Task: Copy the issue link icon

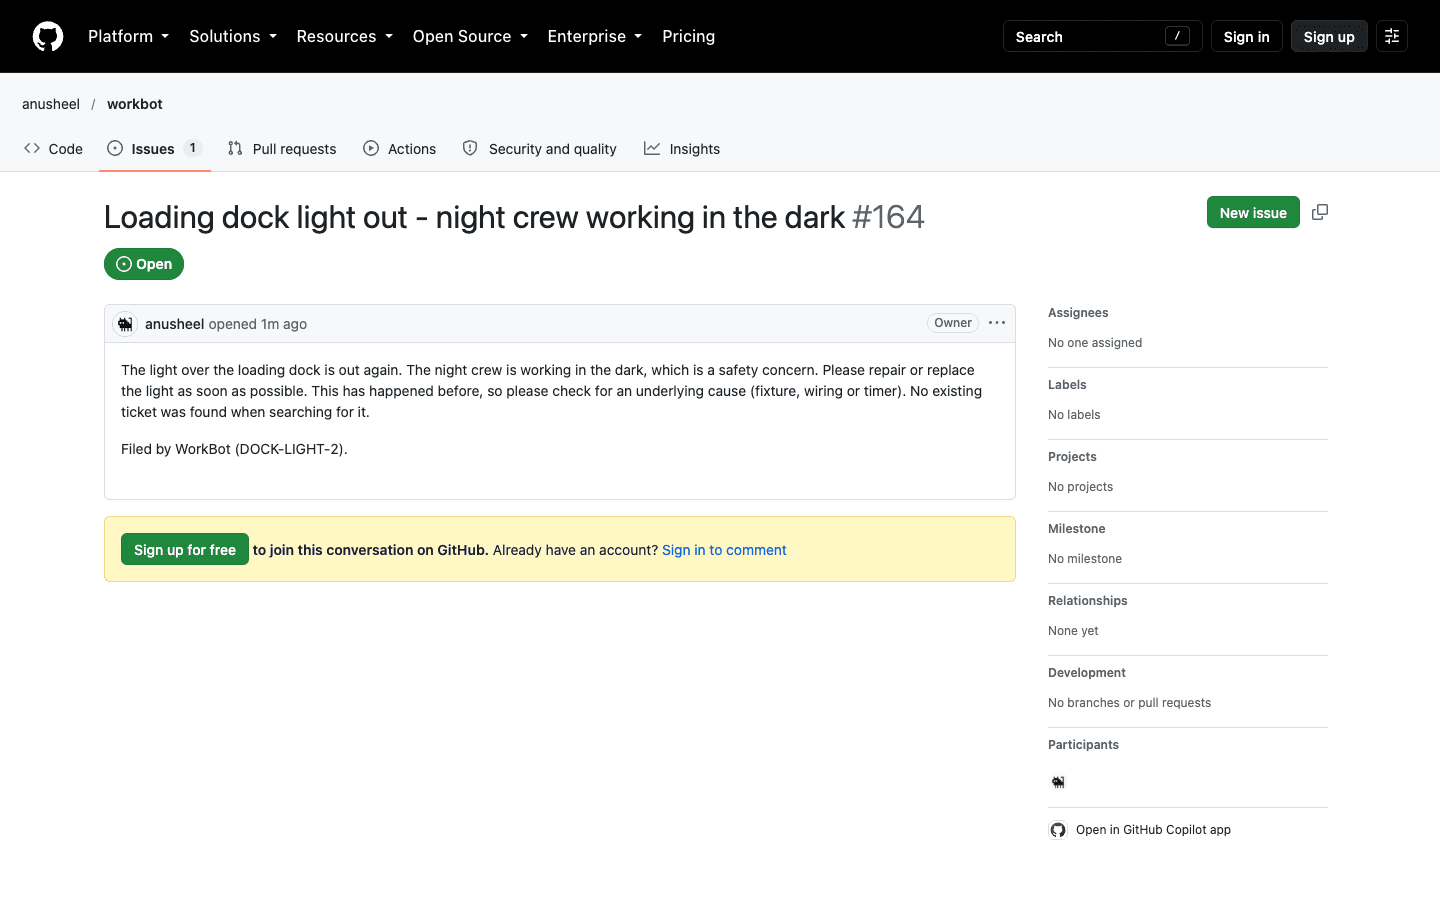Action: tap(1320, 212)
